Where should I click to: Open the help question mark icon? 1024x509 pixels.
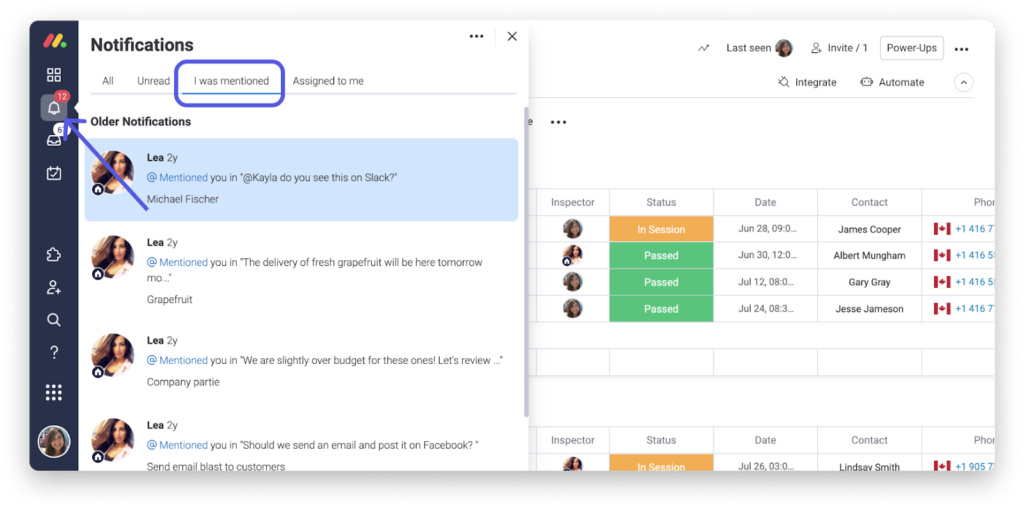pyautogui.click(x=54, y=352)
